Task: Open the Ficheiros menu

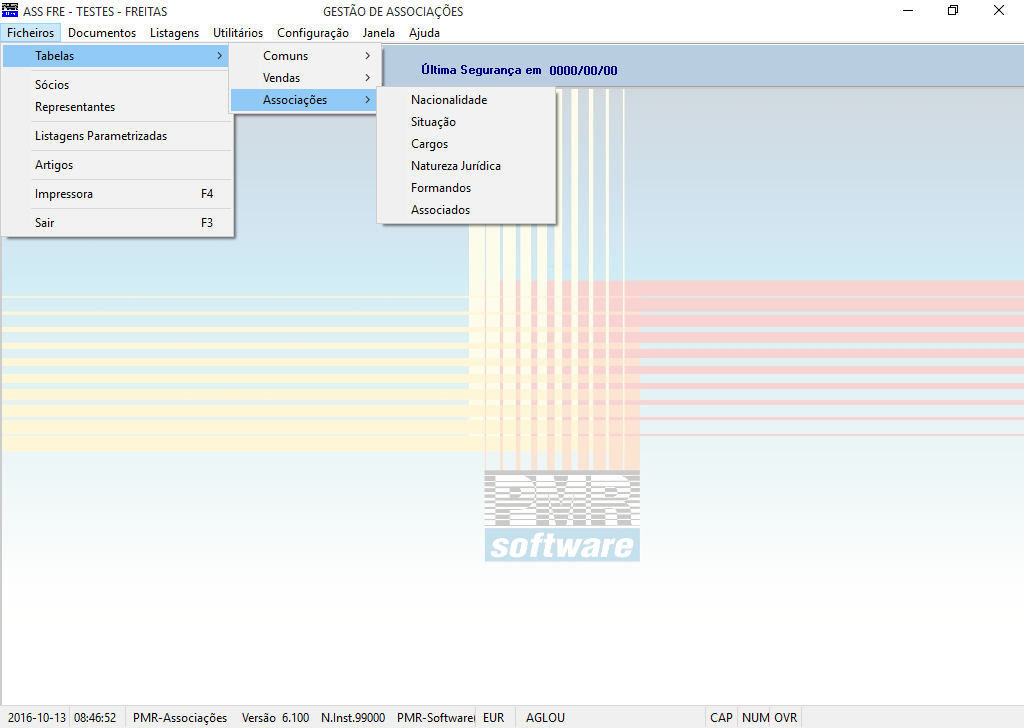Action: [x=31, y=33]
